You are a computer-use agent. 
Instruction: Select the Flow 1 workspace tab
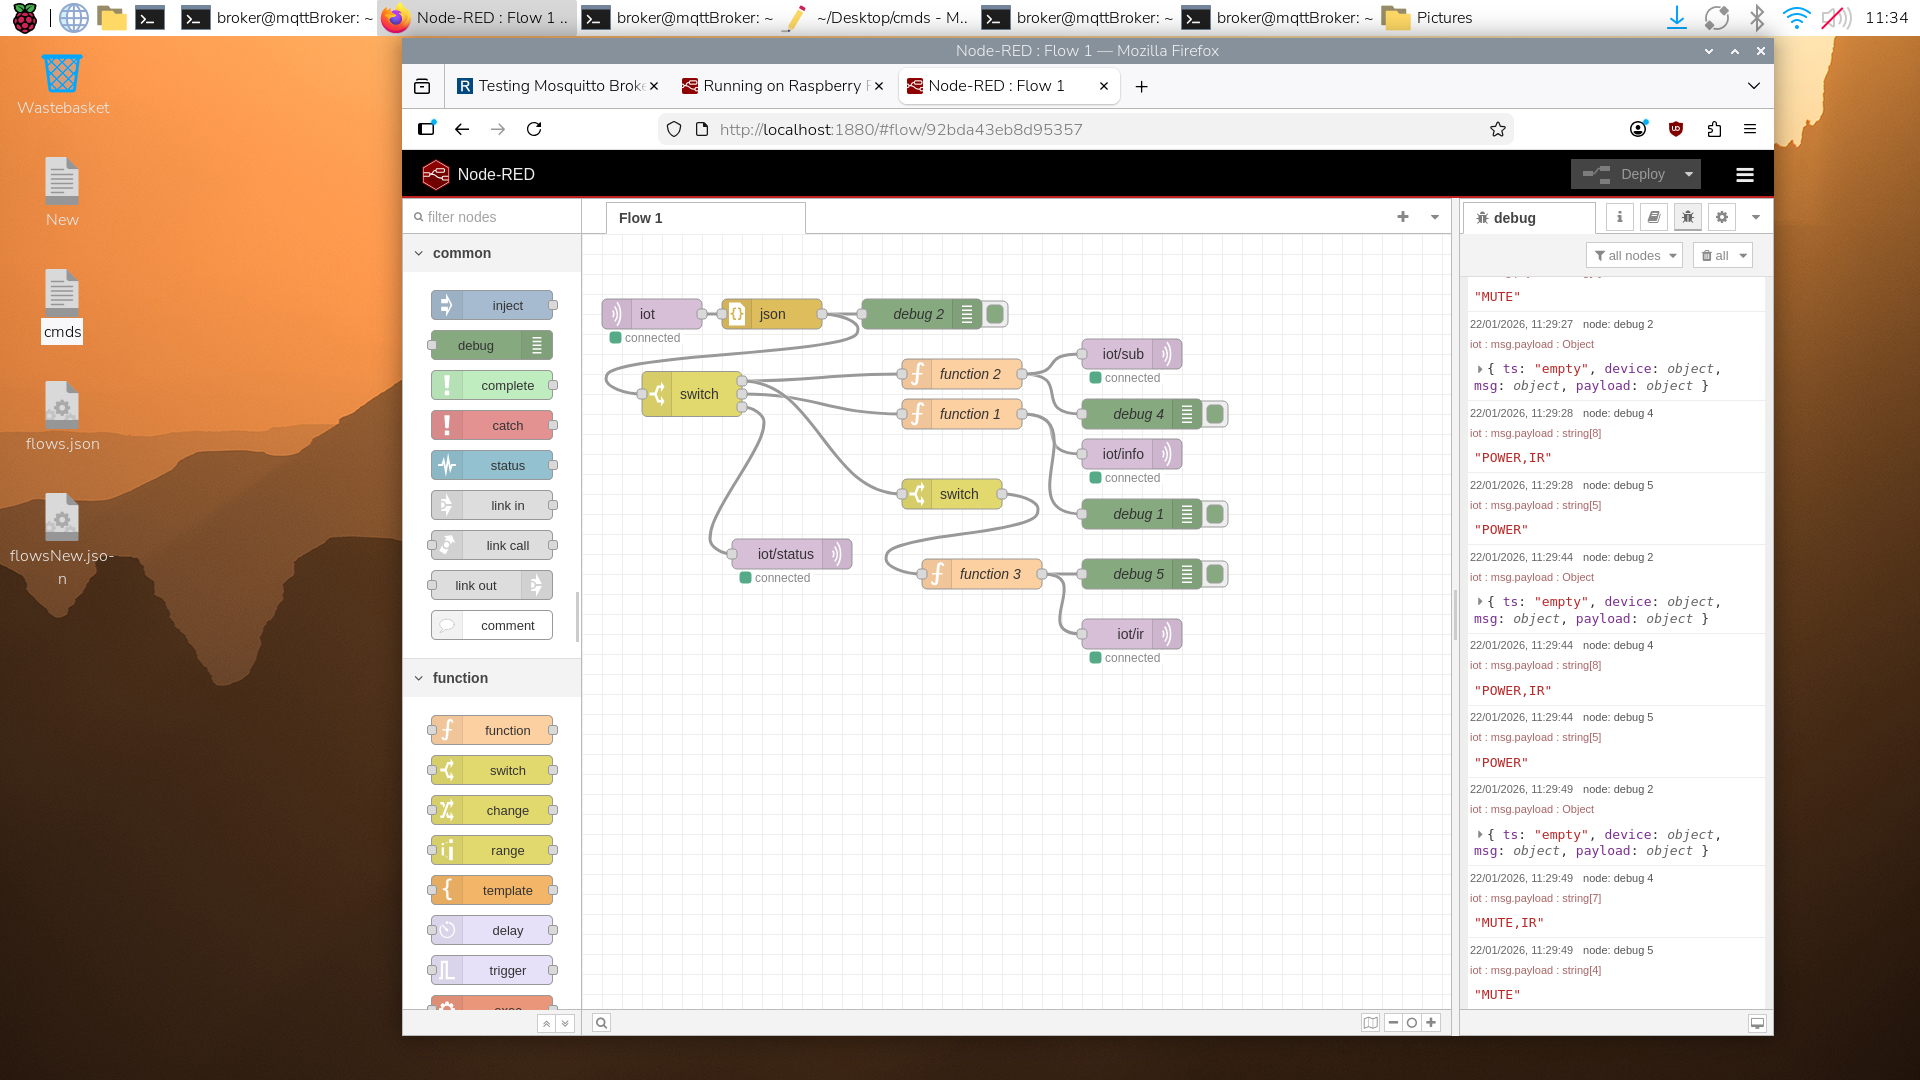click(x=705, y=218)
